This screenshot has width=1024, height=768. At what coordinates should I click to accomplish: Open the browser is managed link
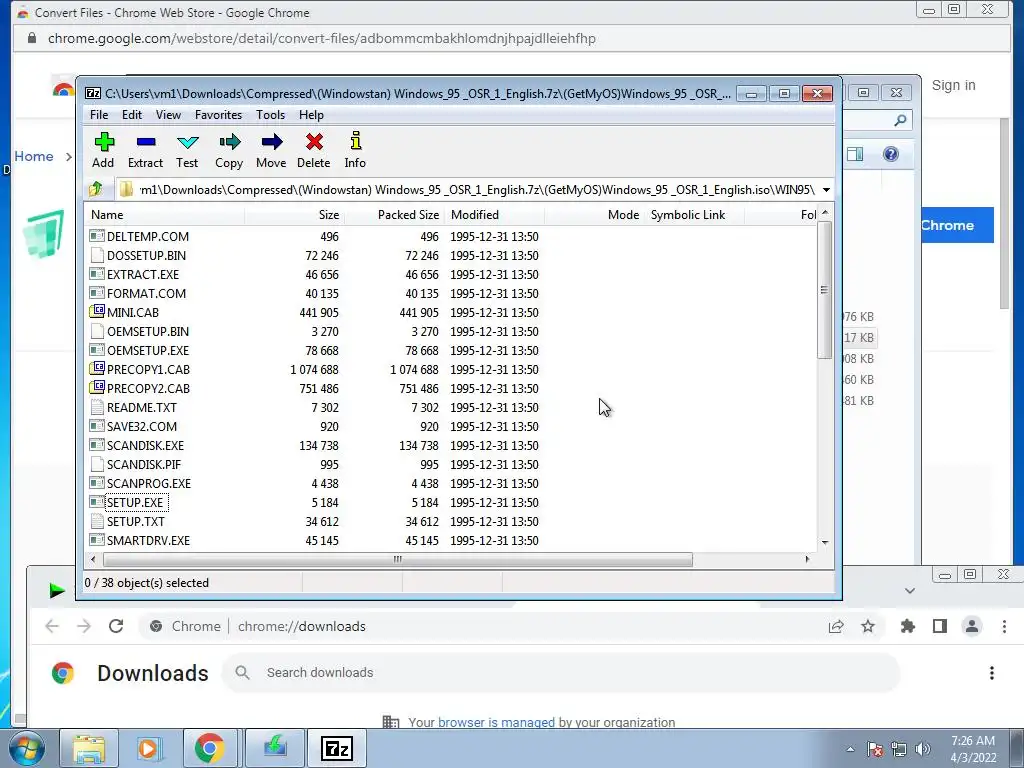click(496, 722)
